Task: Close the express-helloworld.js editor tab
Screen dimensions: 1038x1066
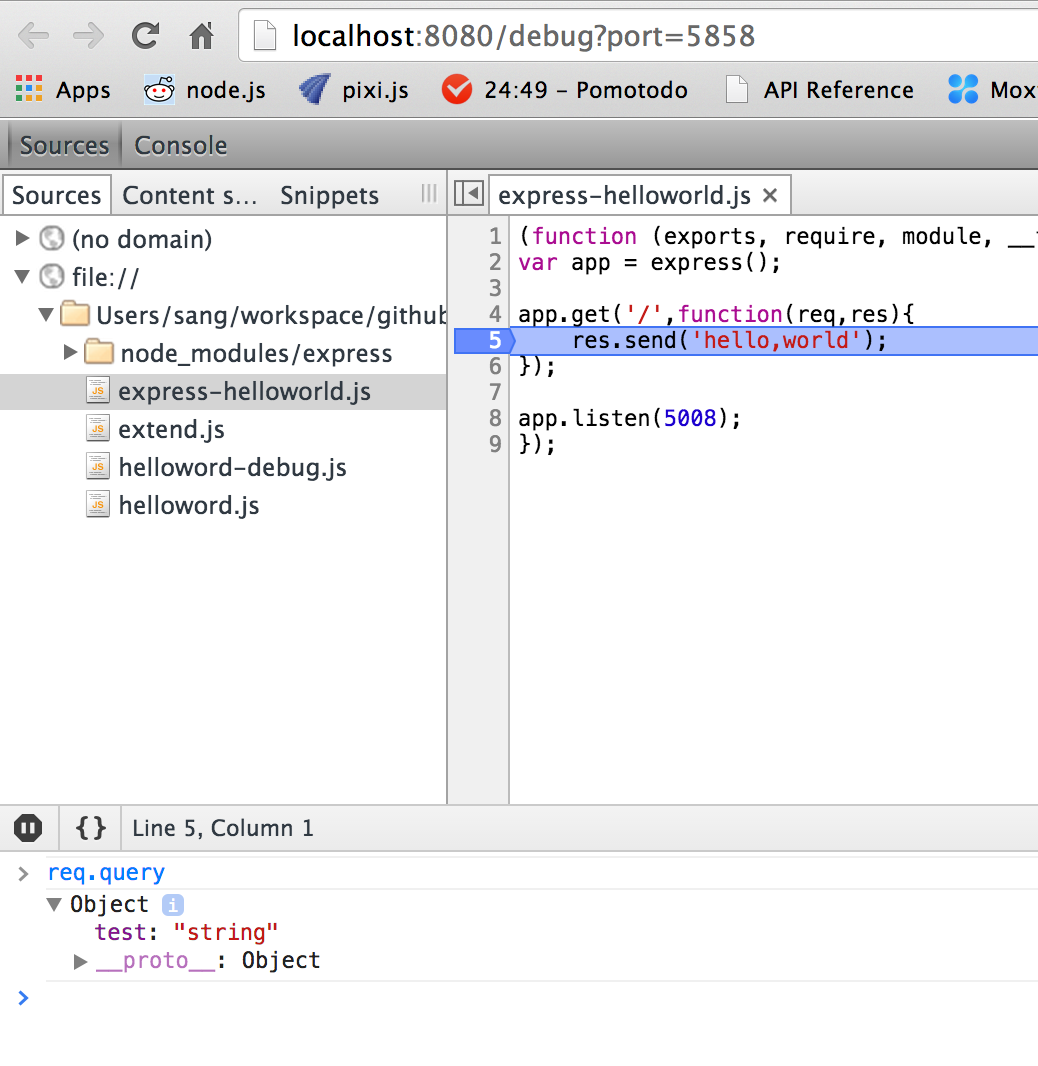Action: [x=770, y=195]
